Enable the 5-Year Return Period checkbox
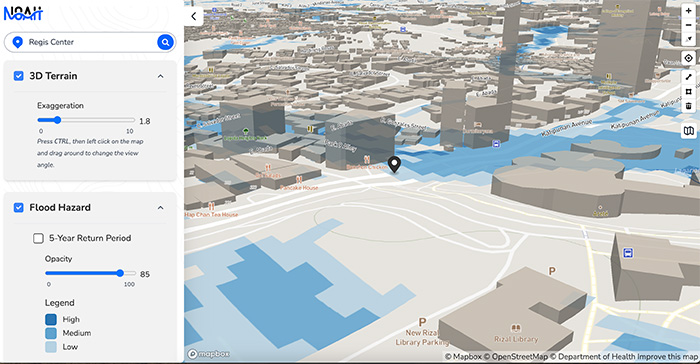This screenshot has width=700, height=364. 38,238
